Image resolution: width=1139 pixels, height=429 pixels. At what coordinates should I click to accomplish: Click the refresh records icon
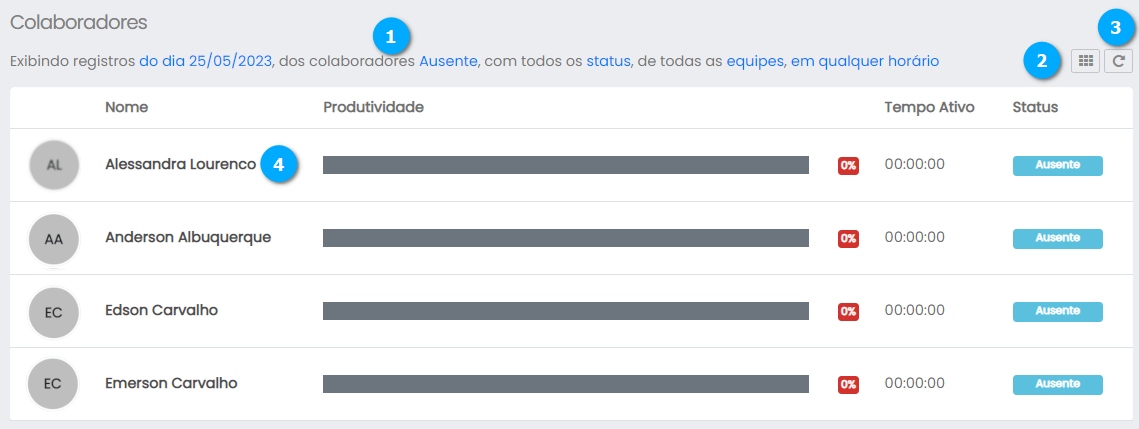pos(1119,61)
